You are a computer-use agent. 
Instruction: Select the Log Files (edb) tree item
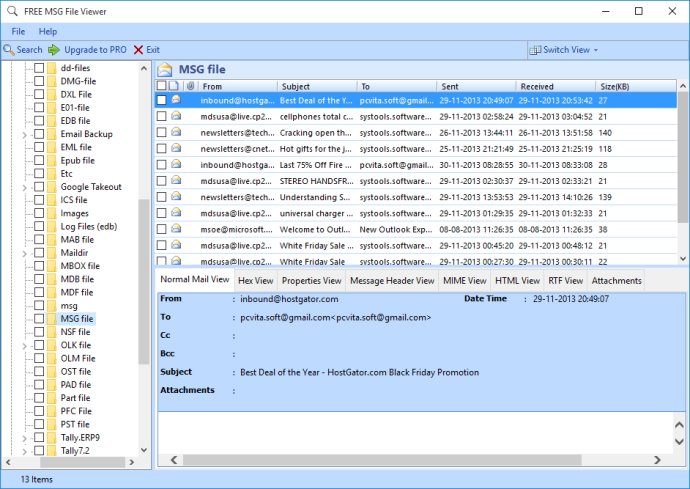click(x=88, y=226)
